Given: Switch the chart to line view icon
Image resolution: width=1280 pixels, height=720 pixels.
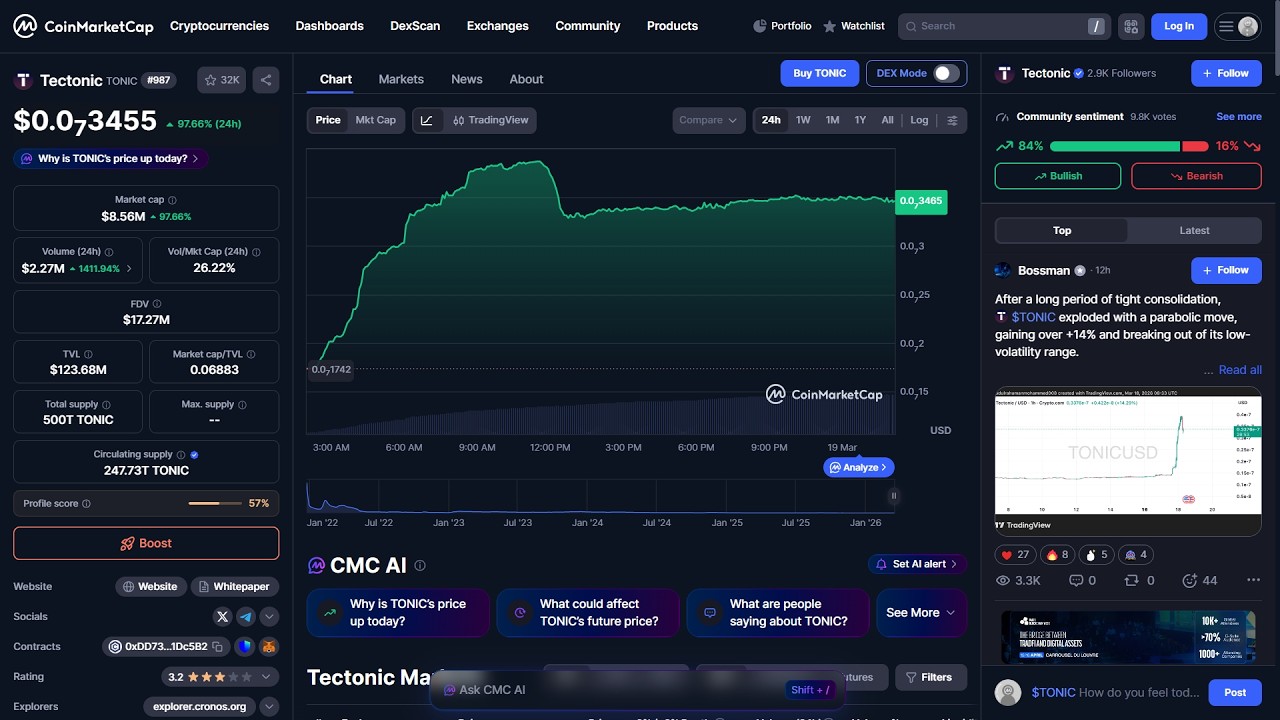Looking at the screenshot, I should pyautogui.click(x=427, y=120).
